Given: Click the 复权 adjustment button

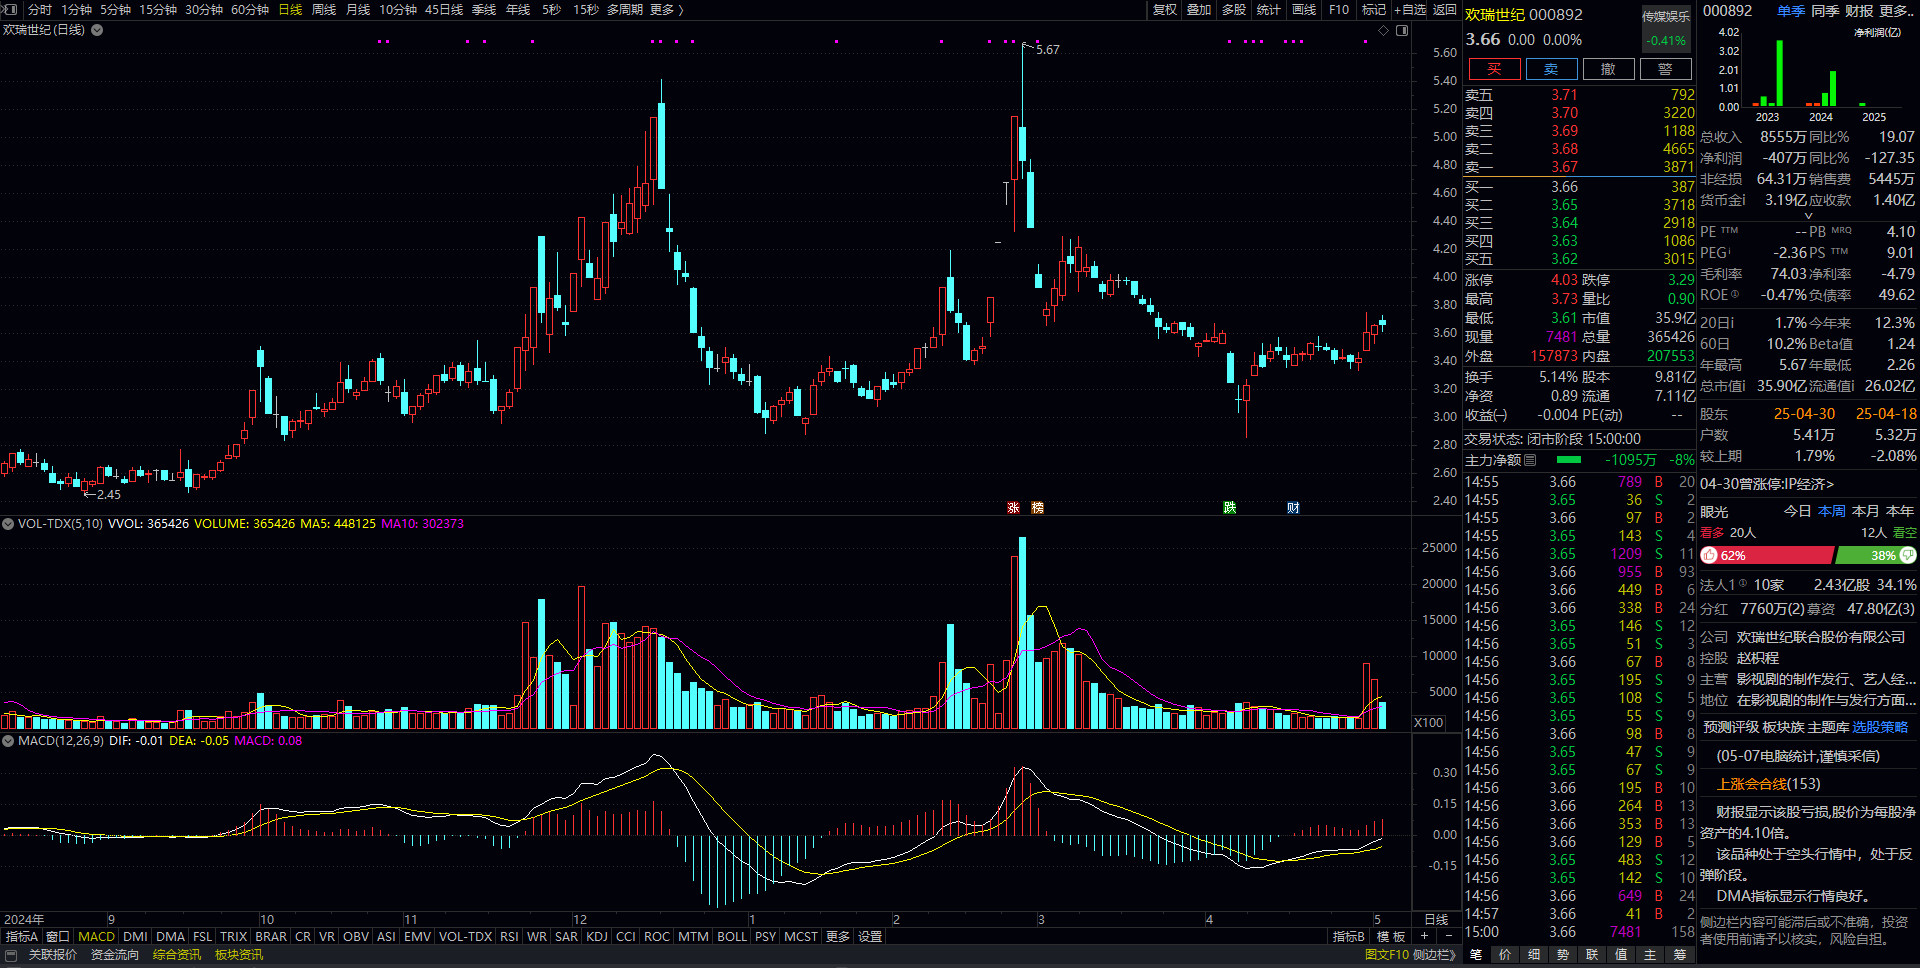Looking at the screenshot, I should pos(1165,9).
